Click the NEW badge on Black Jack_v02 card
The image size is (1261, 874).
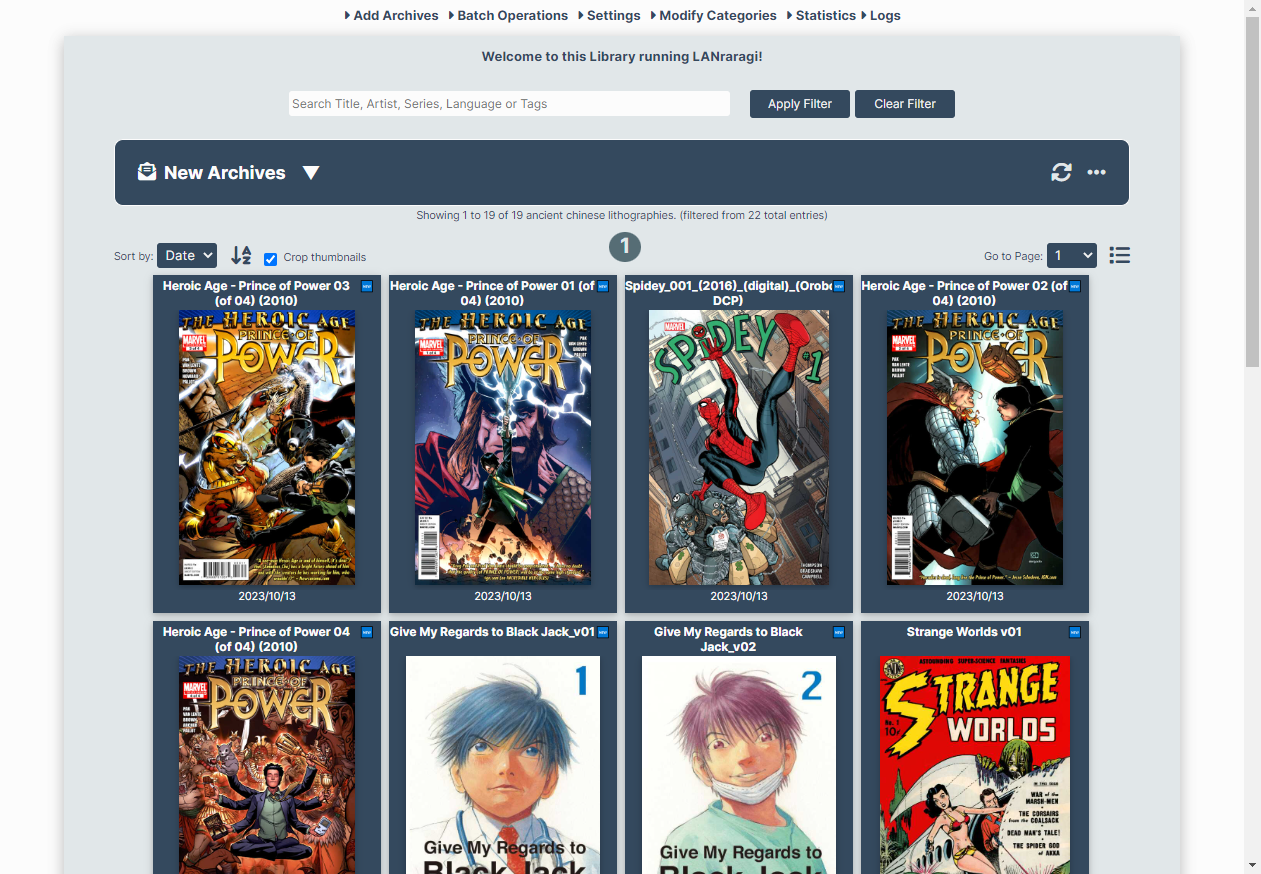point(838,632)
